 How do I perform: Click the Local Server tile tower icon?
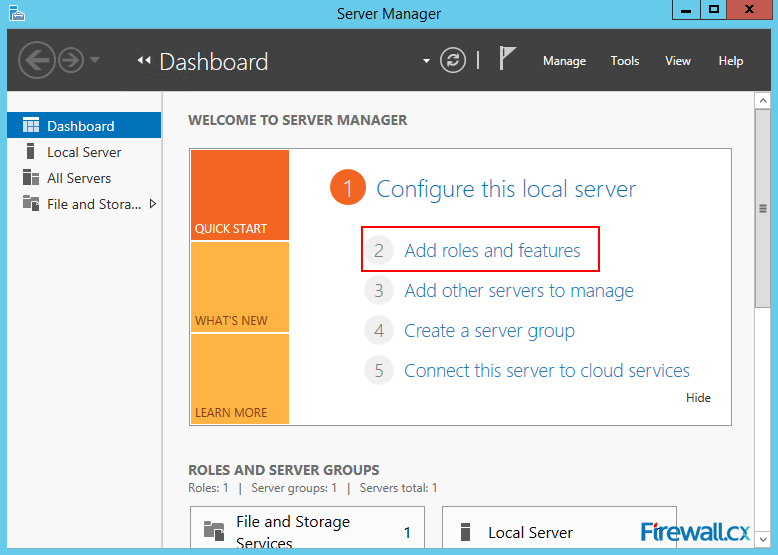coord(465,532)
